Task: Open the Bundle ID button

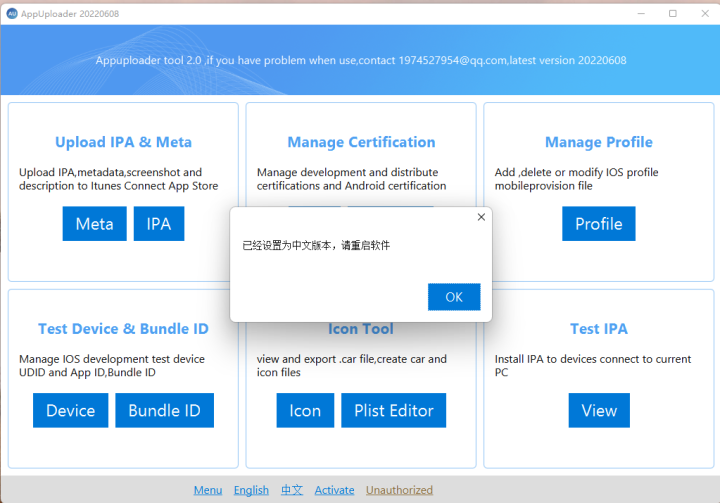Action: (x=164, y=410)
